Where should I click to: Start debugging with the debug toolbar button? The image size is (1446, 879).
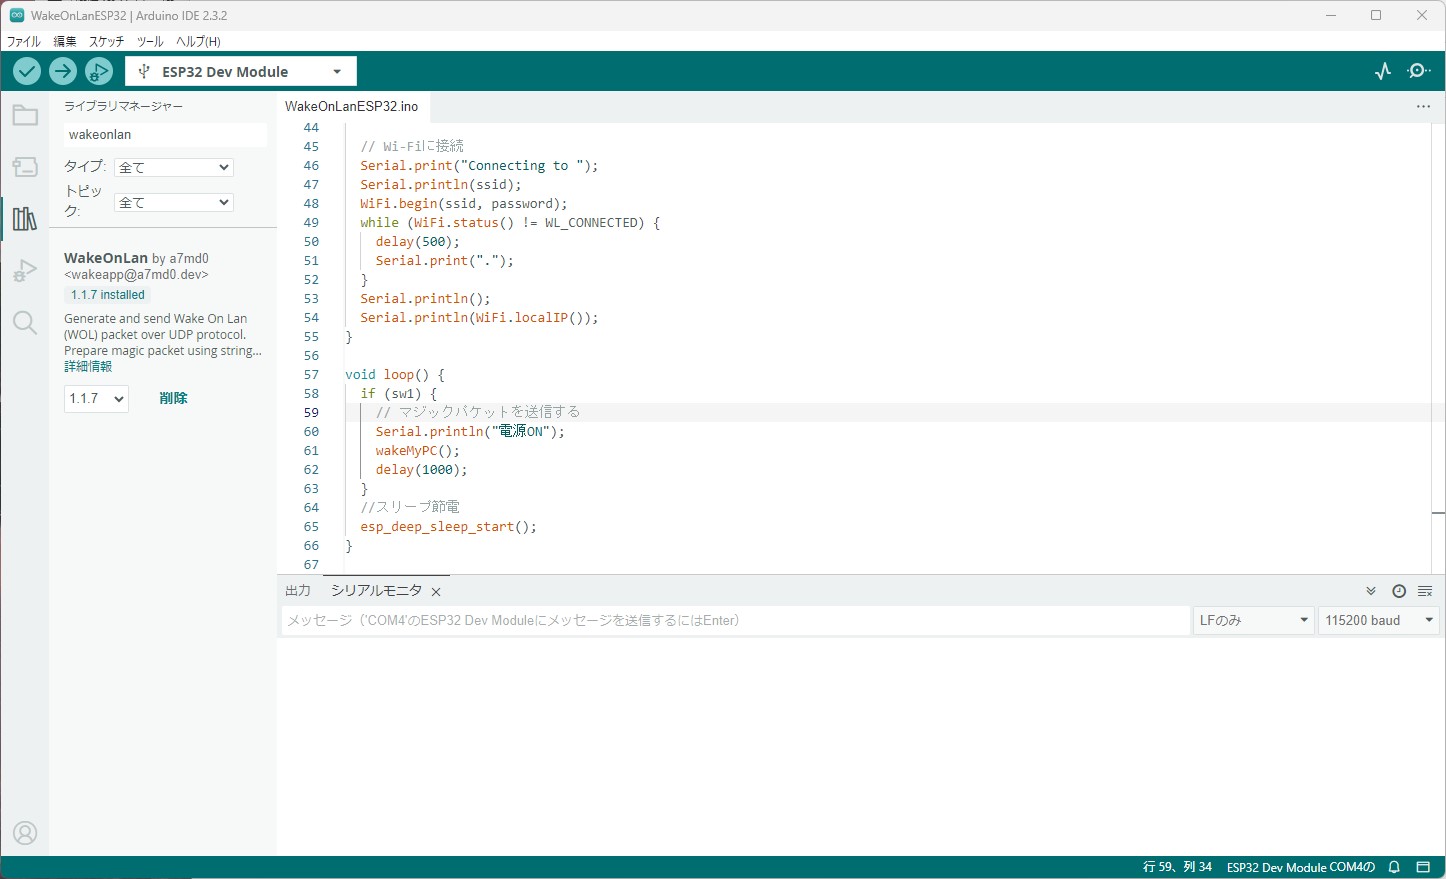pyautogui.click(x=99, y=71)
